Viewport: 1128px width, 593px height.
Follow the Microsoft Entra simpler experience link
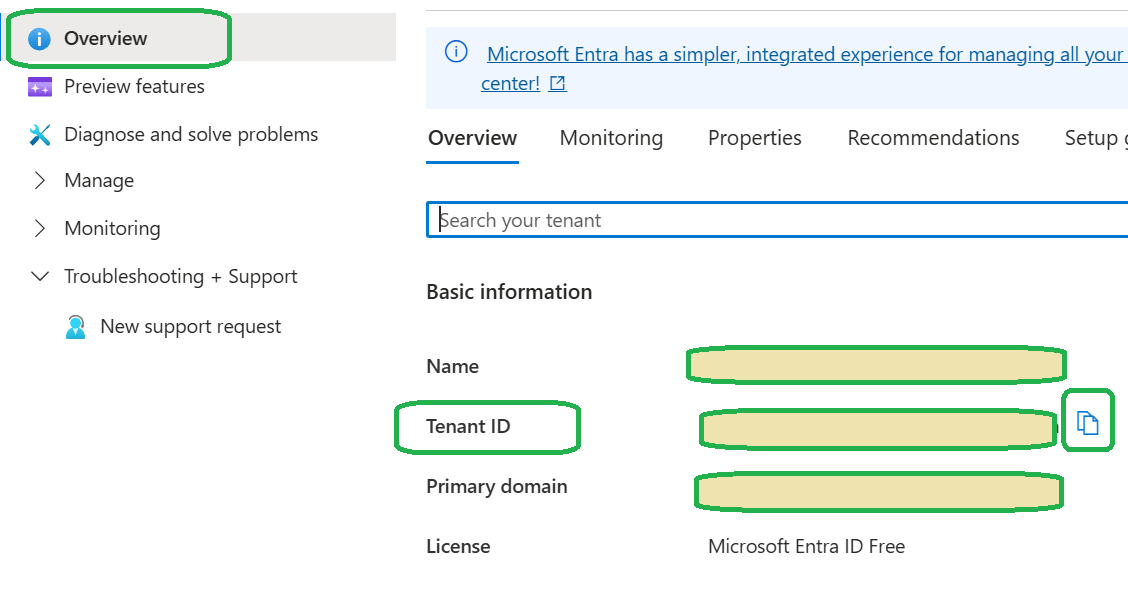point(807,55)
